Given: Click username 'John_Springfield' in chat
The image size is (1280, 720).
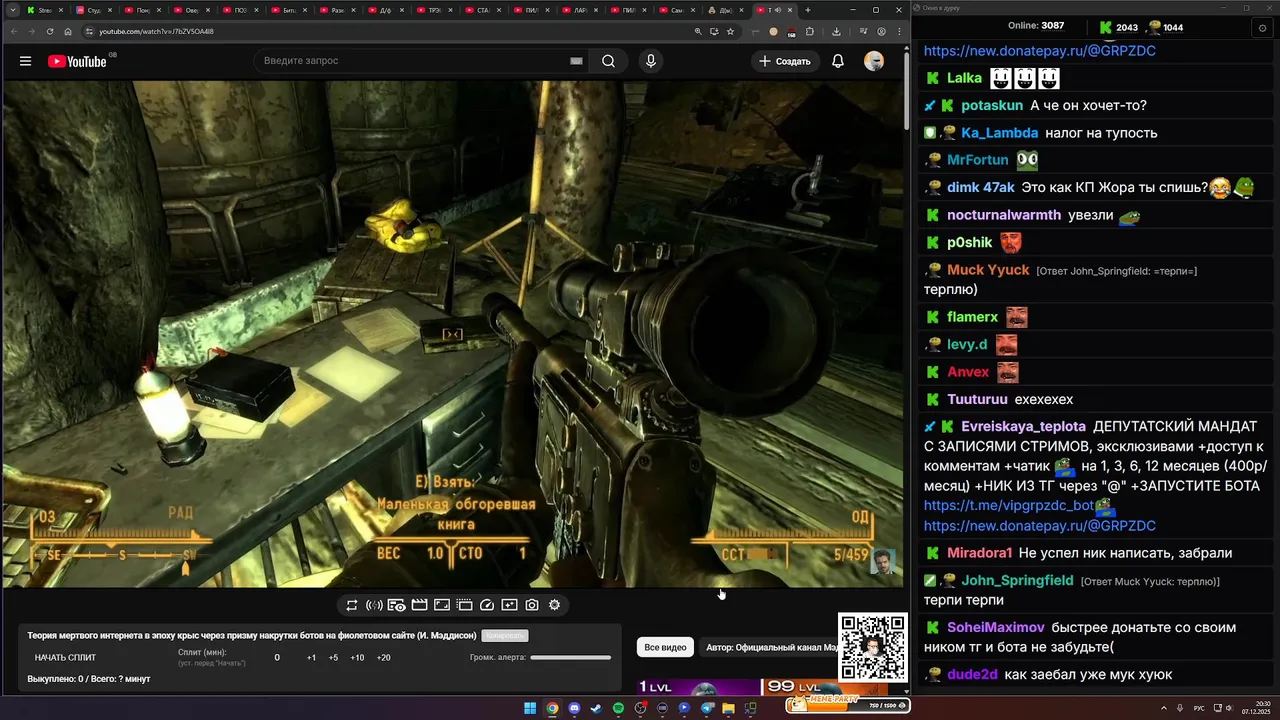Looking at the screenshot, I should click(1017, 581).
